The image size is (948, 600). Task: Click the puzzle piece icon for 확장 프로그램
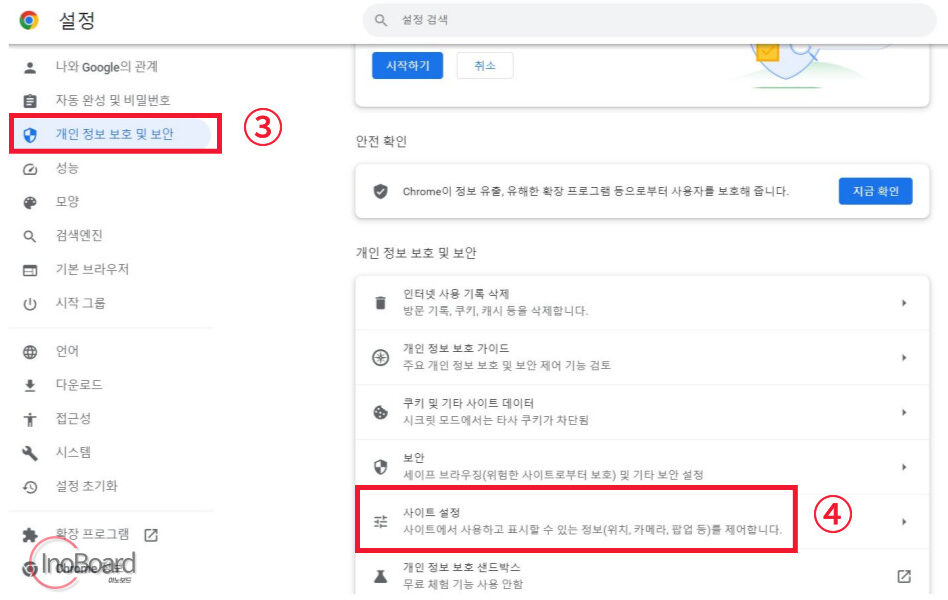30,535
